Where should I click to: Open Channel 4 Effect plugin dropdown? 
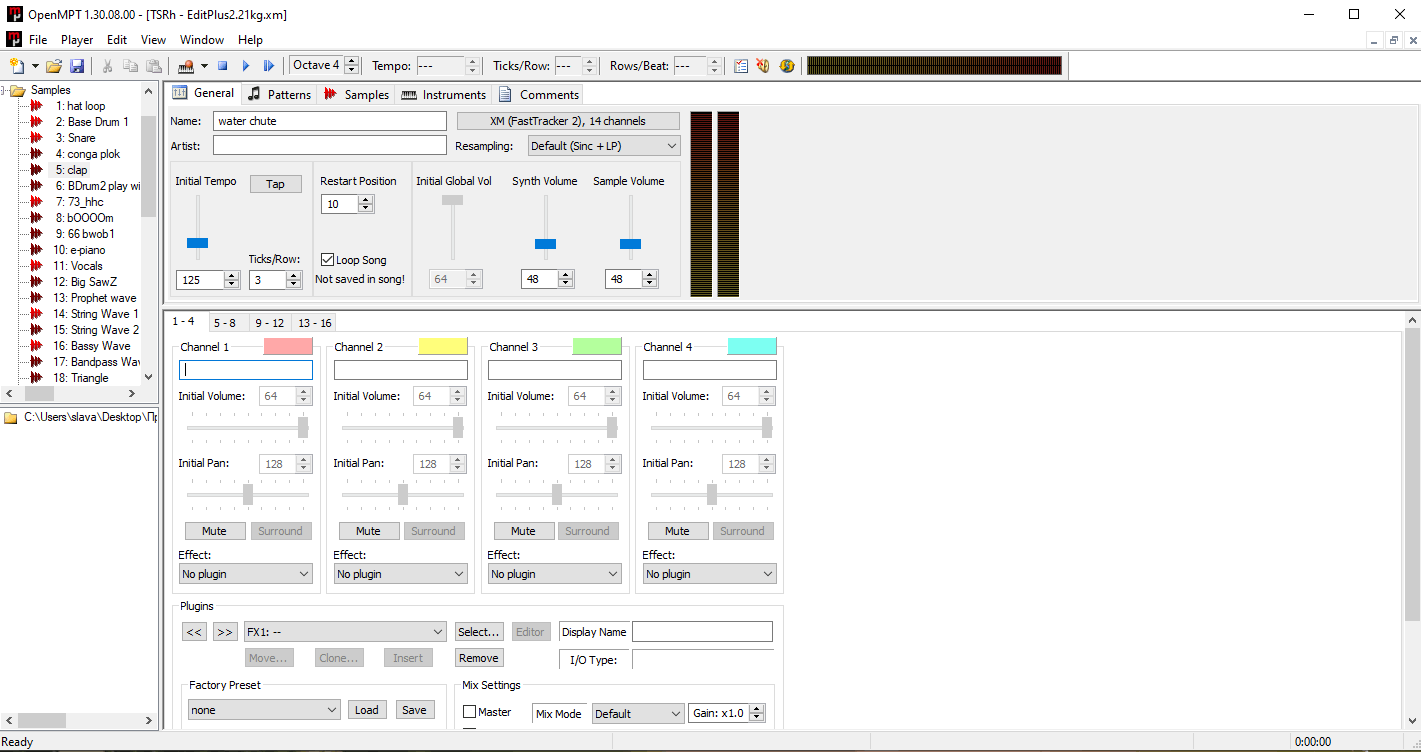click(x=709, y=574)
